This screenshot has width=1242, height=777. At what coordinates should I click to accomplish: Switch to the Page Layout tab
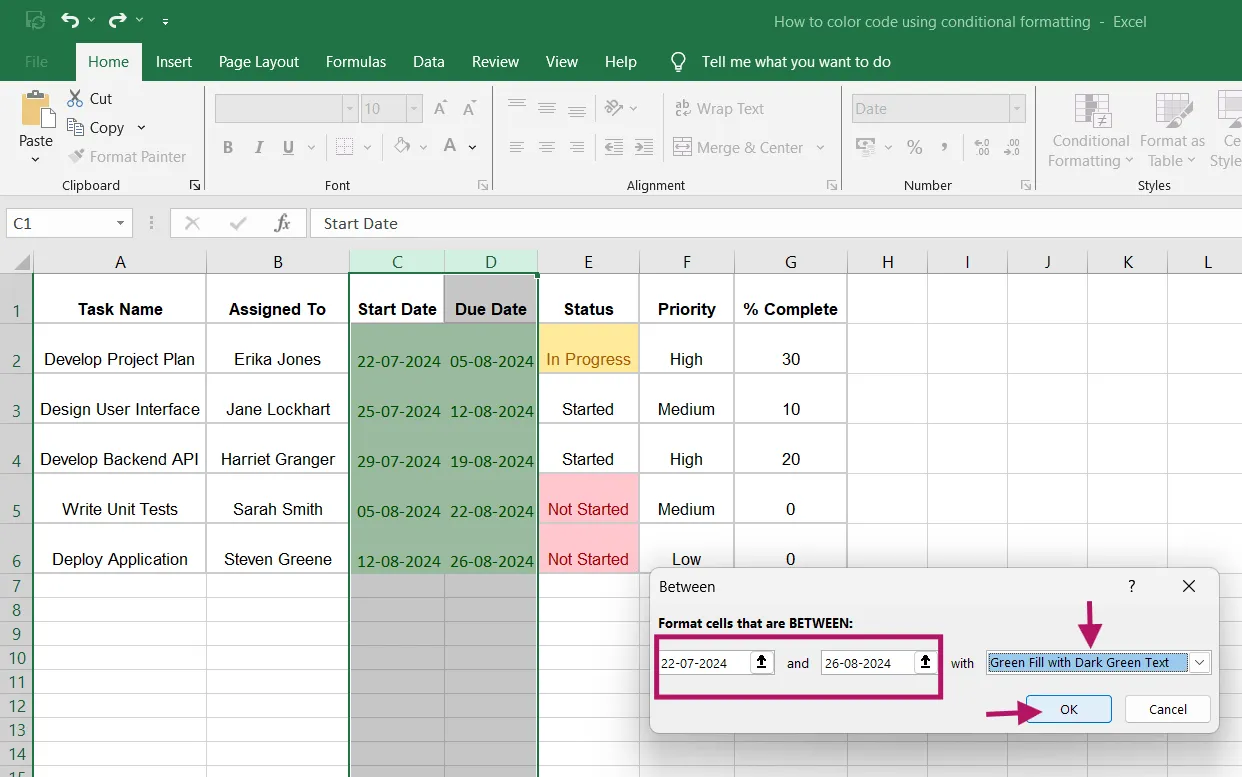(259, 61)
